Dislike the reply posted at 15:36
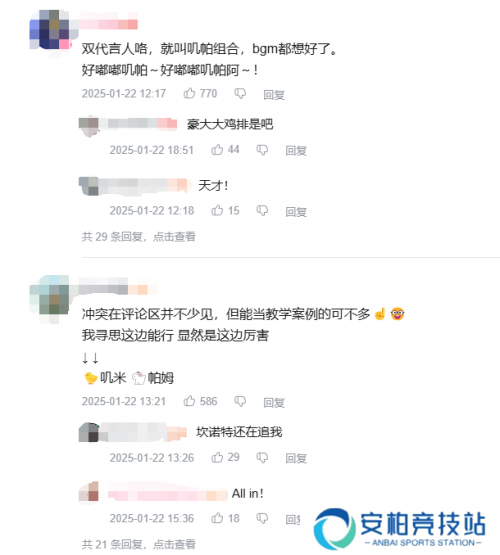The image size is (500, 555). click(262, 519)
